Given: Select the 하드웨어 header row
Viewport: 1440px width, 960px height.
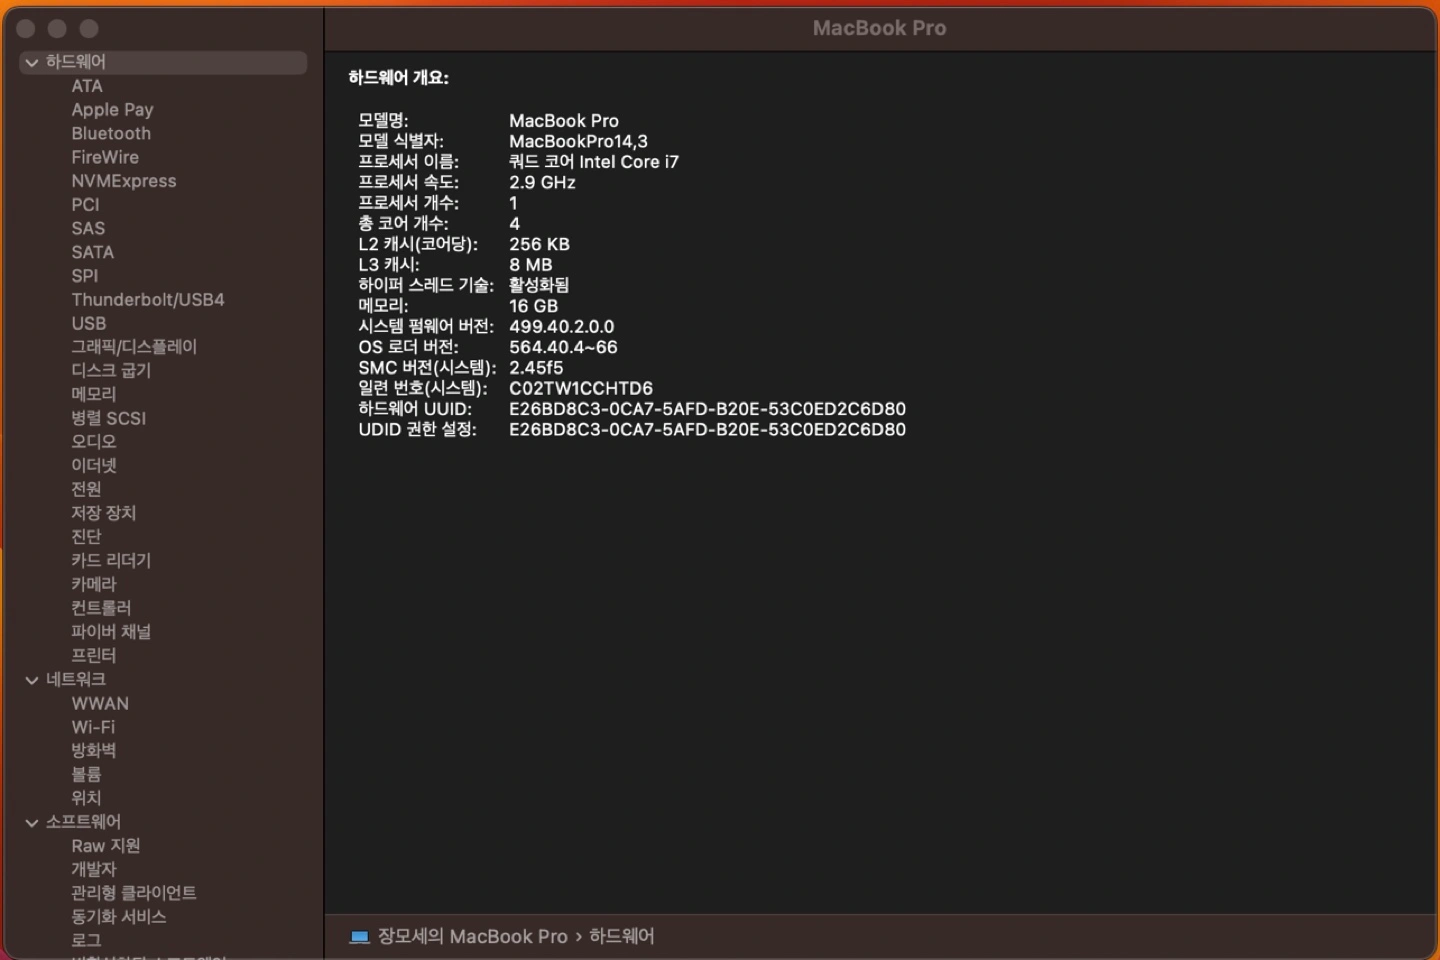Looking at the screenshot, I should (163, 62).
